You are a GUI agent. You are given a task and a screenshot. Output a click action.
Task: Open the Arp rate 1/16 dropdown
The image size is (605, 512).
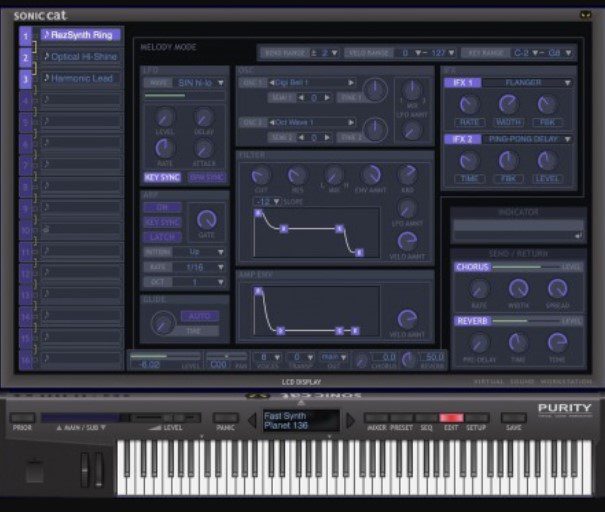coord(199,267)
